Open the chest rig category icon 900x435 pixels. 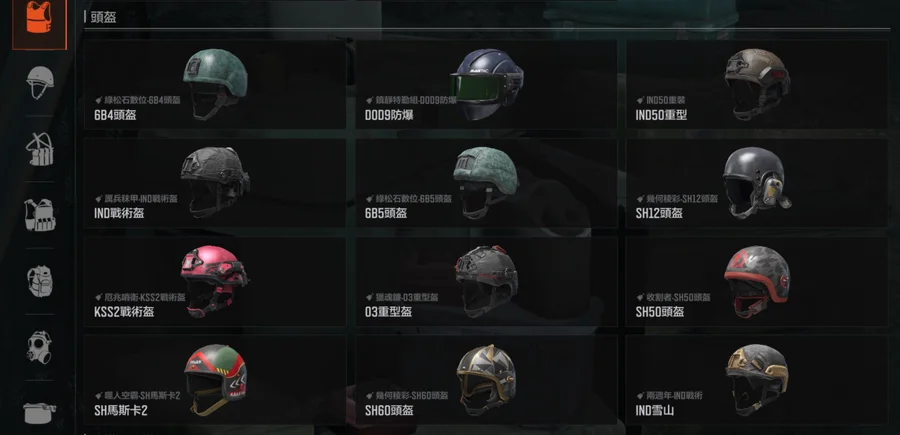click(x=40, y=149)
